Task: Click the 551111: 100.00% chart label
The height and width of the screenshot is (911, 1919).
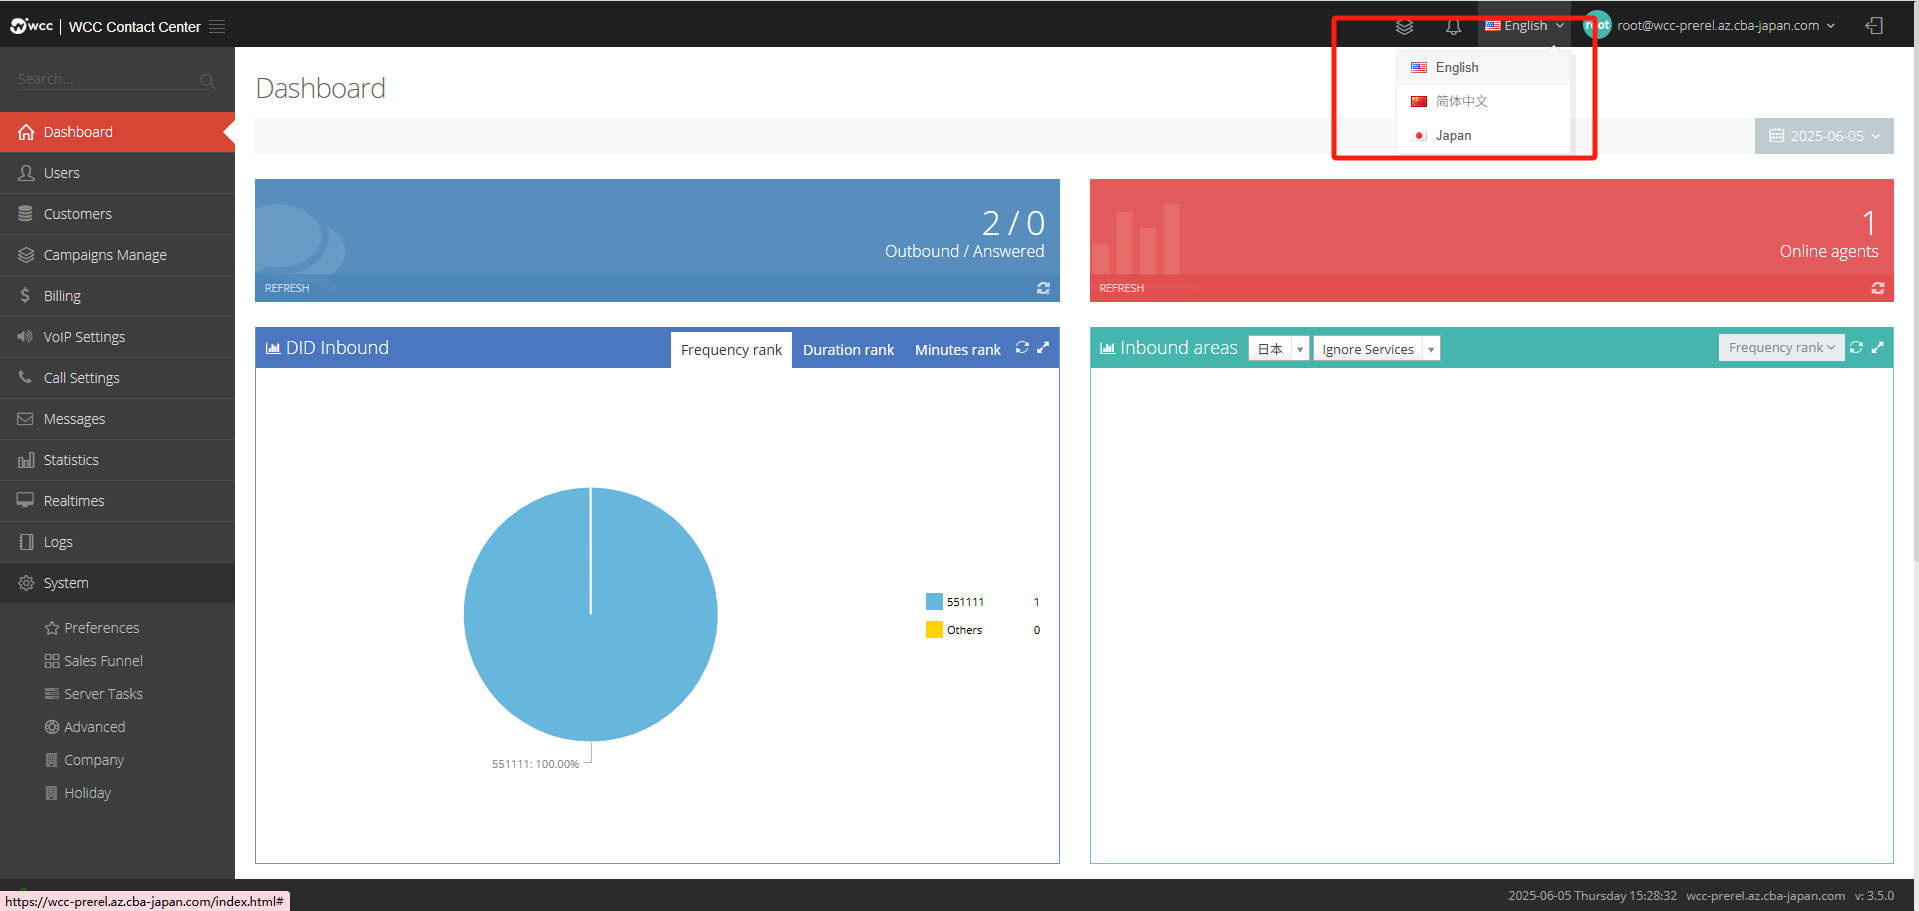Action: pos(535,764)
